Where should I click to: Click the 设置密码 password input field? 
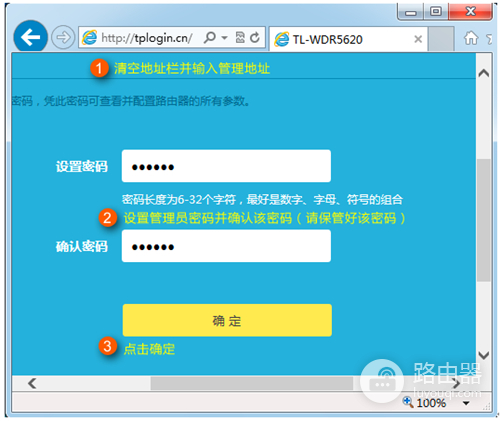point(226,166)
